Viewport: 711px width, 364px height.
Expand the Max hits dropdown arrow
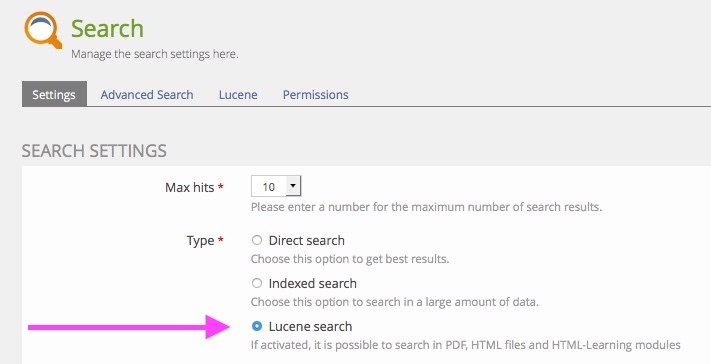click(293, 186)
